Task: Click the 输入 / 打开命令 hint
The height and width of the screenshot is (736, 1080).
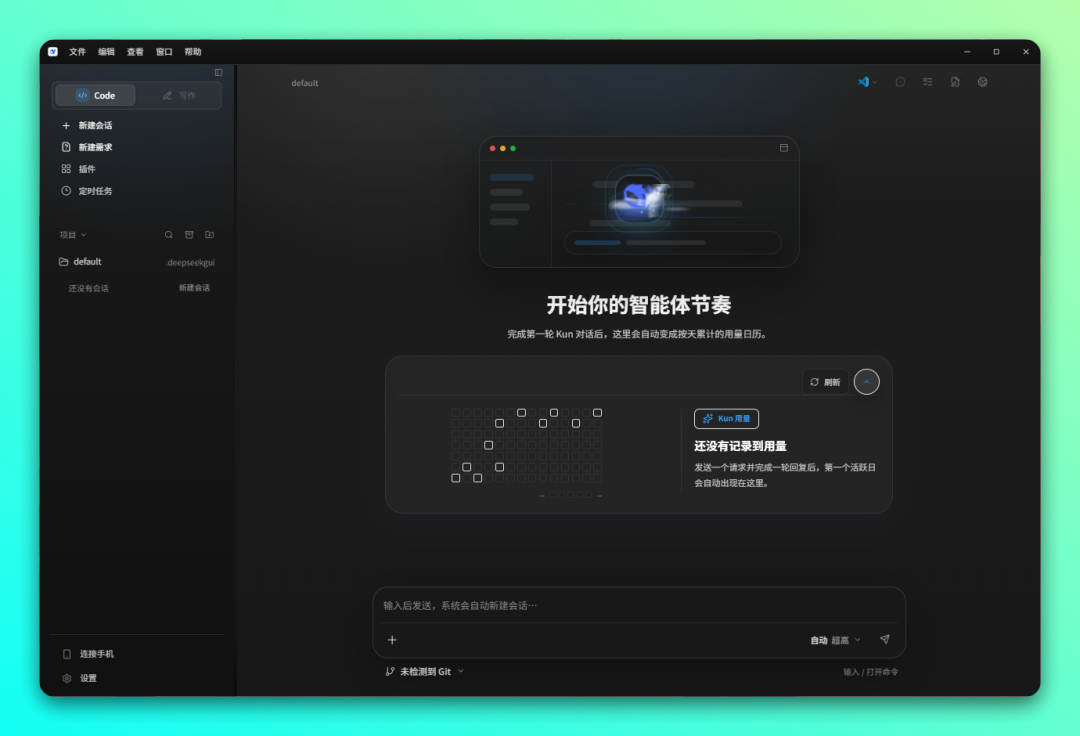Action: [x=871, y=672]
